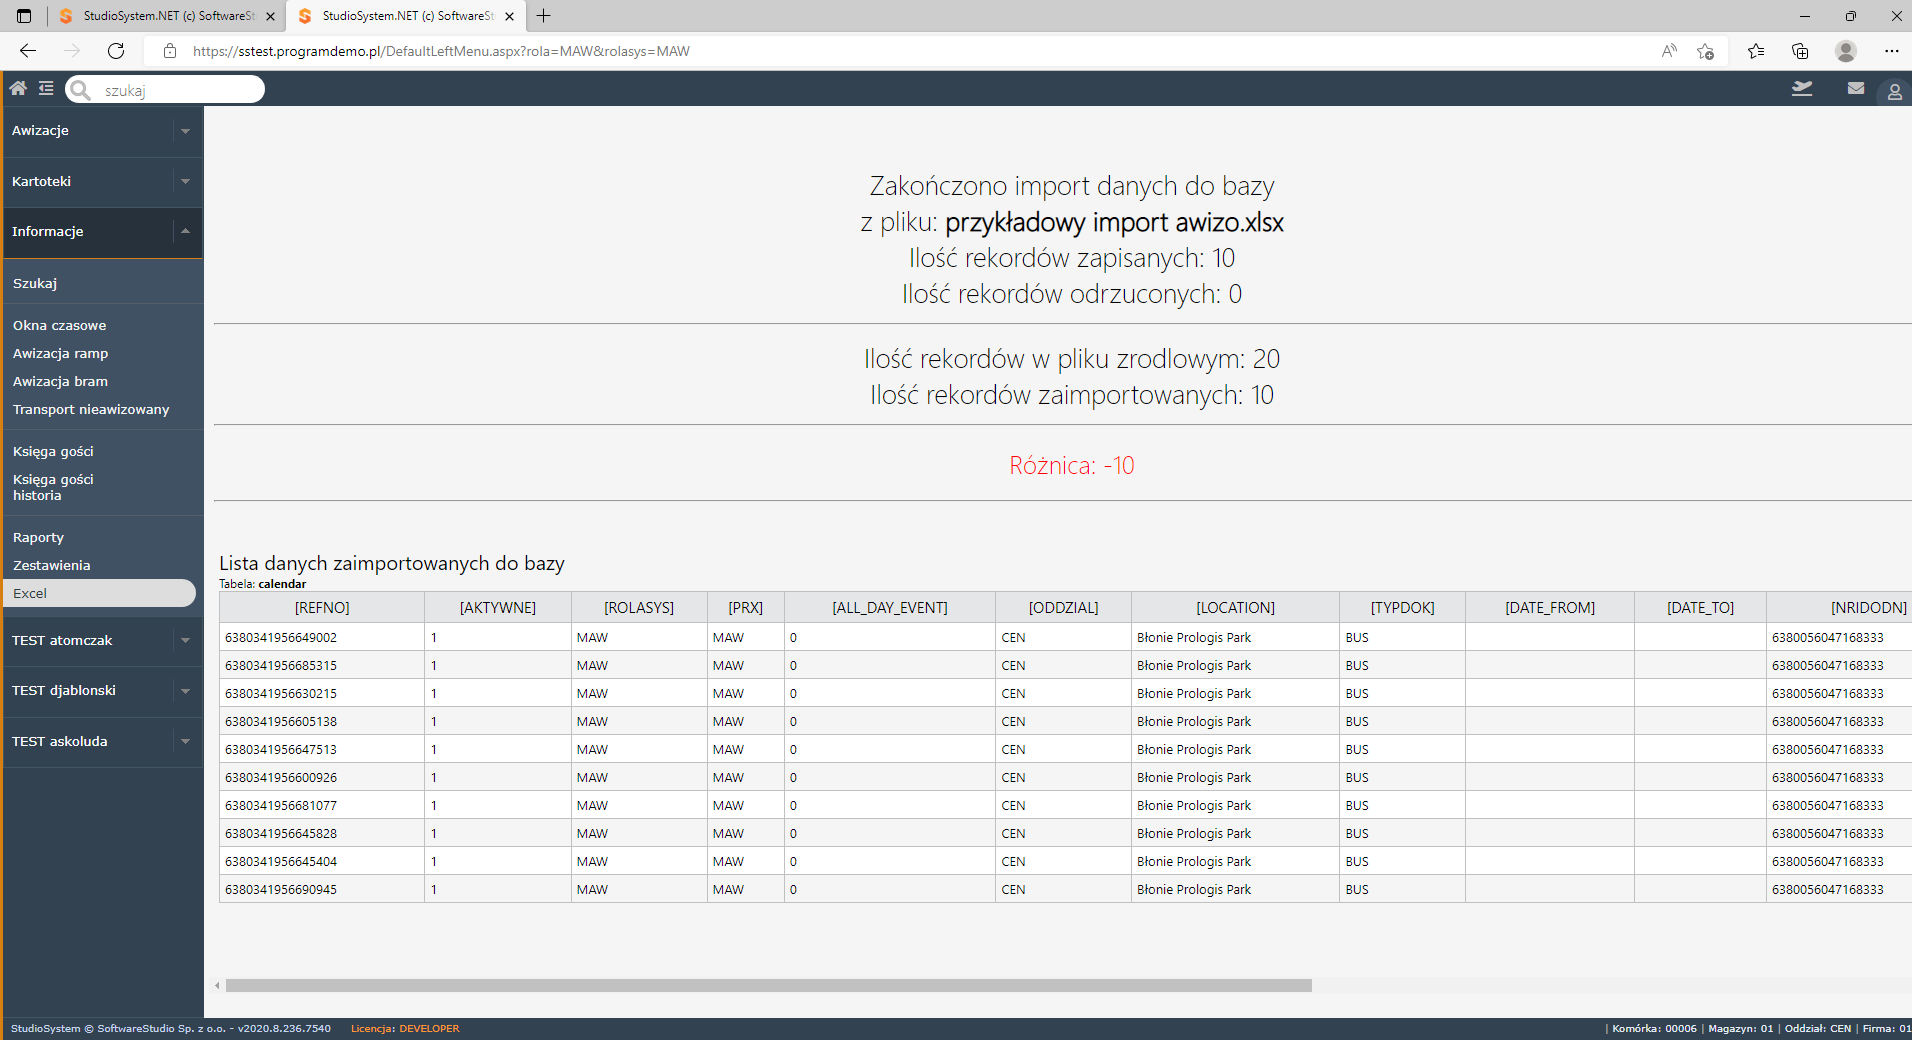Click the horizontal table scrollbar thumb

[768, 986]
